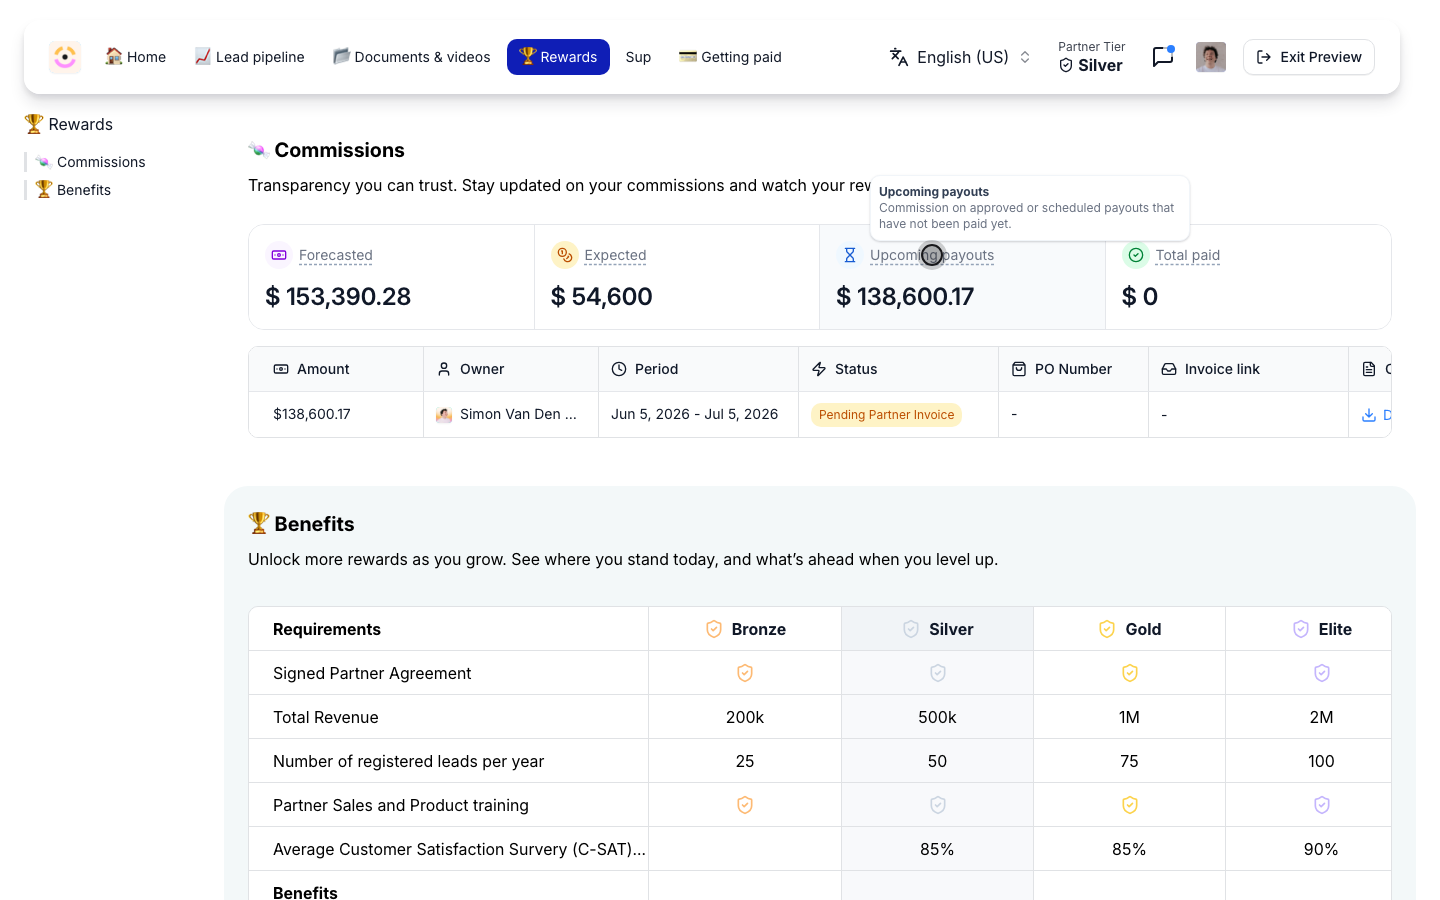The width and height of the screenshot is (1440, 900).
Task: Click the Status column header
Action: pyautogui.click(x=899, y=369)
